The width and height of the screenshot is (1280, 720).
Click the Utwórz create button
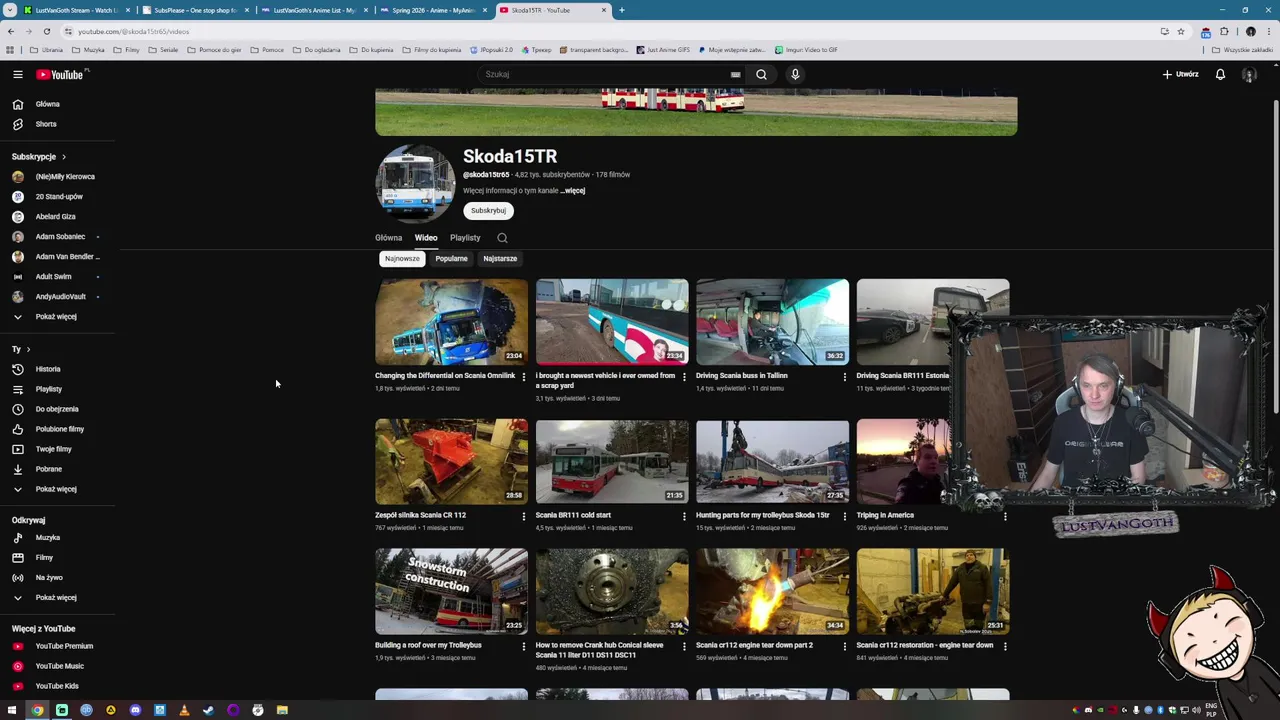point(1180,74)
